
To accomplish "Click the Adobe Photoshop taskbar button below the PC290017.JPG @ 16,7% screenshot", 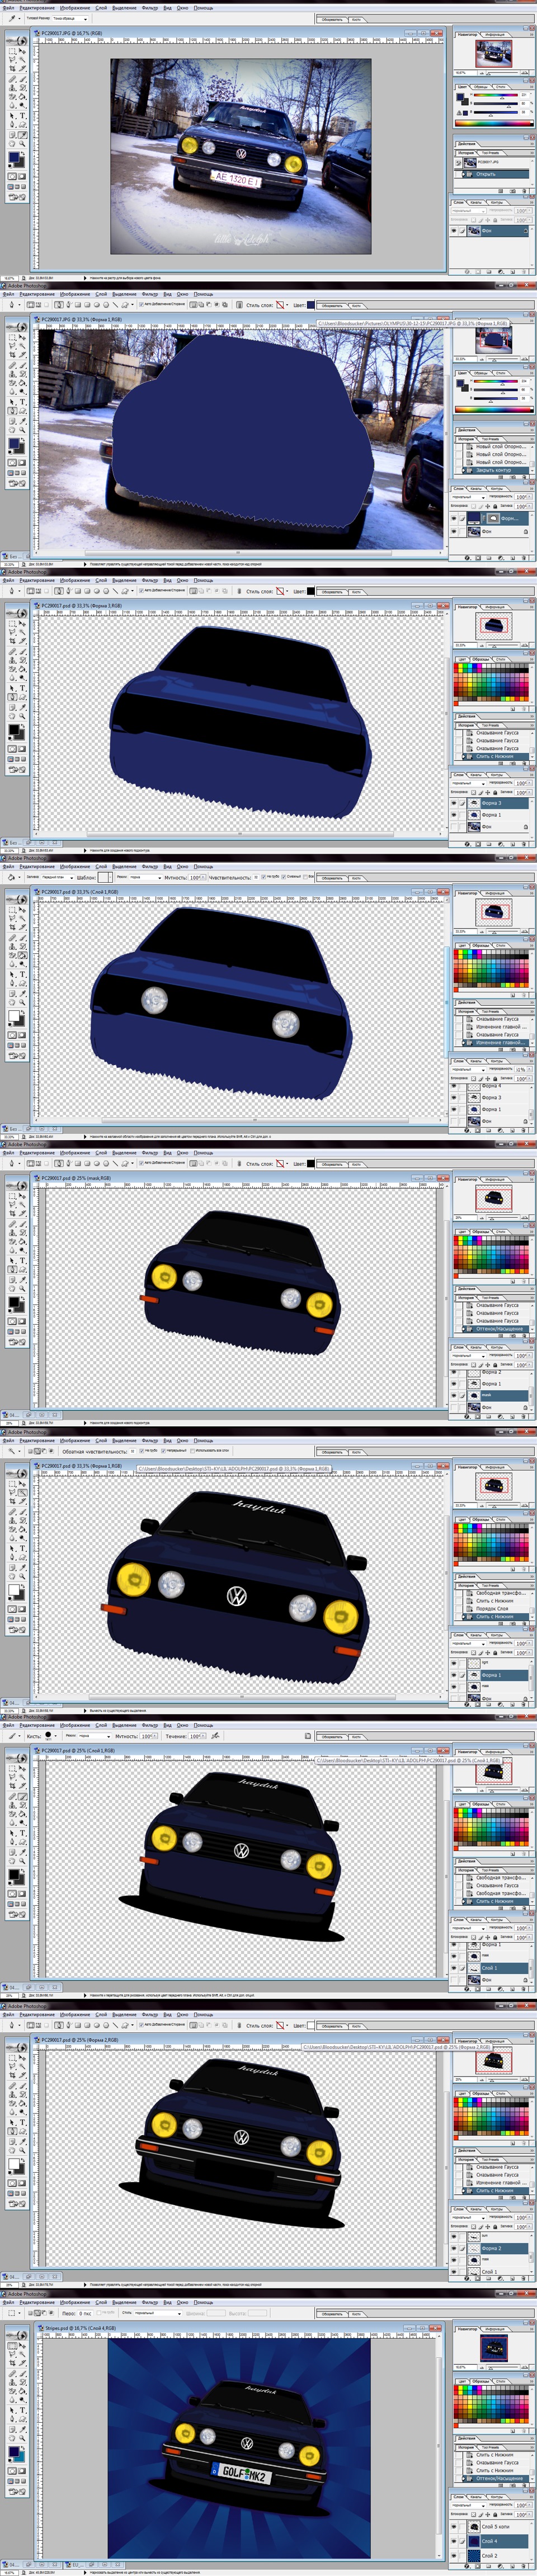I will click(x=25, y=285).
